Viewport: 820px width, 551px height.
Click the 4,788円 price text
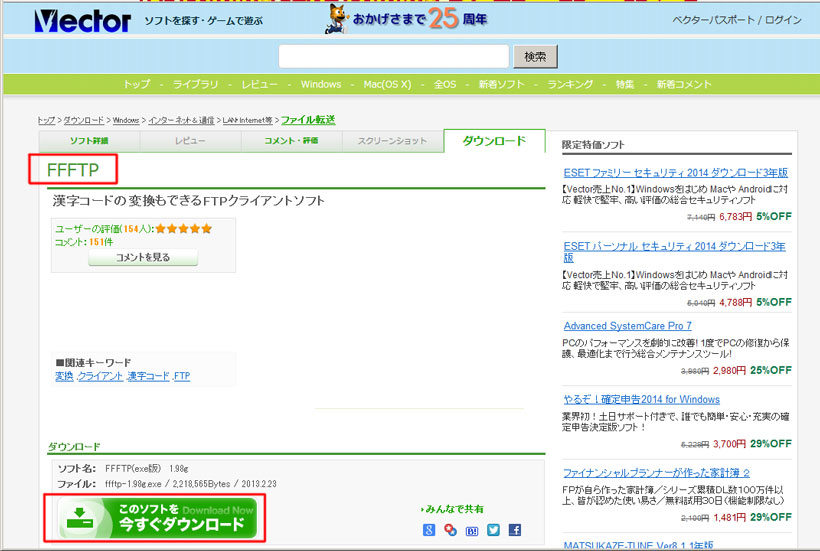735,302
